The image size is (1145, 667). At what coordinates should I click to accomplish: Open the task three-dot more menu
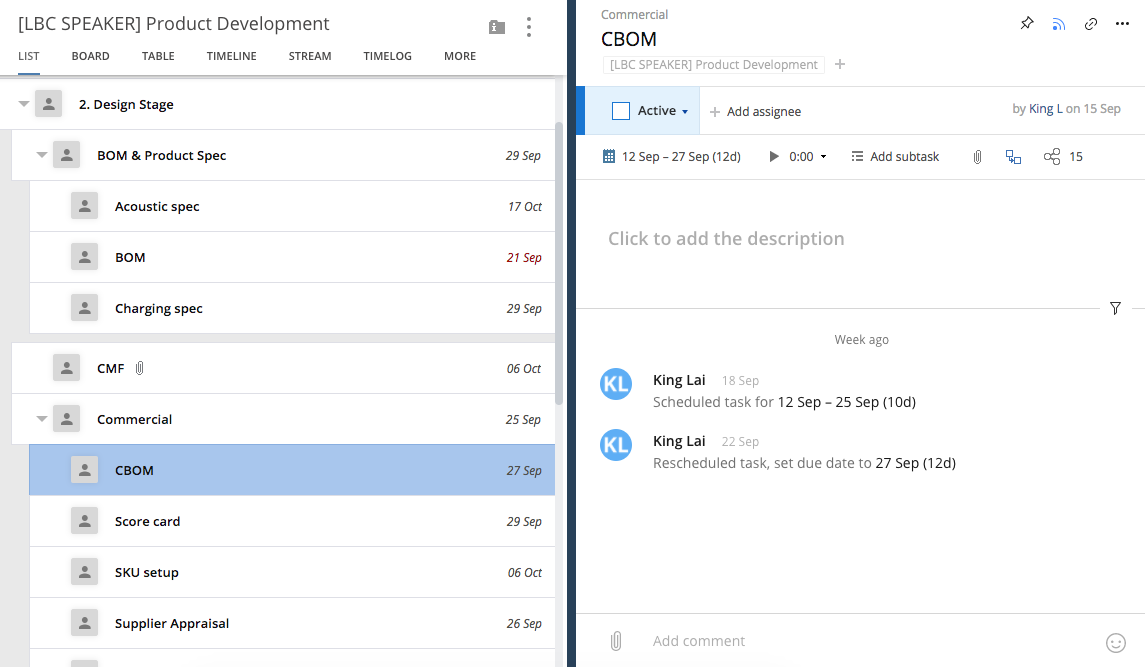1122,24
